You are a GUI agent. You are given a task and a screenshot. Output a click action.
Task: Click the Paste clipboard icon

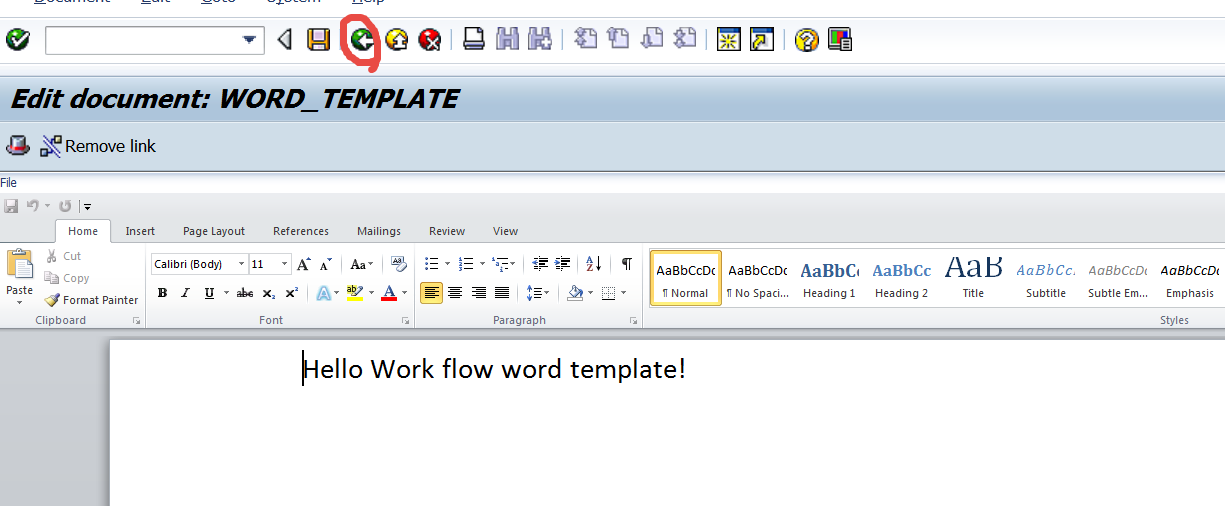[20, 265]
